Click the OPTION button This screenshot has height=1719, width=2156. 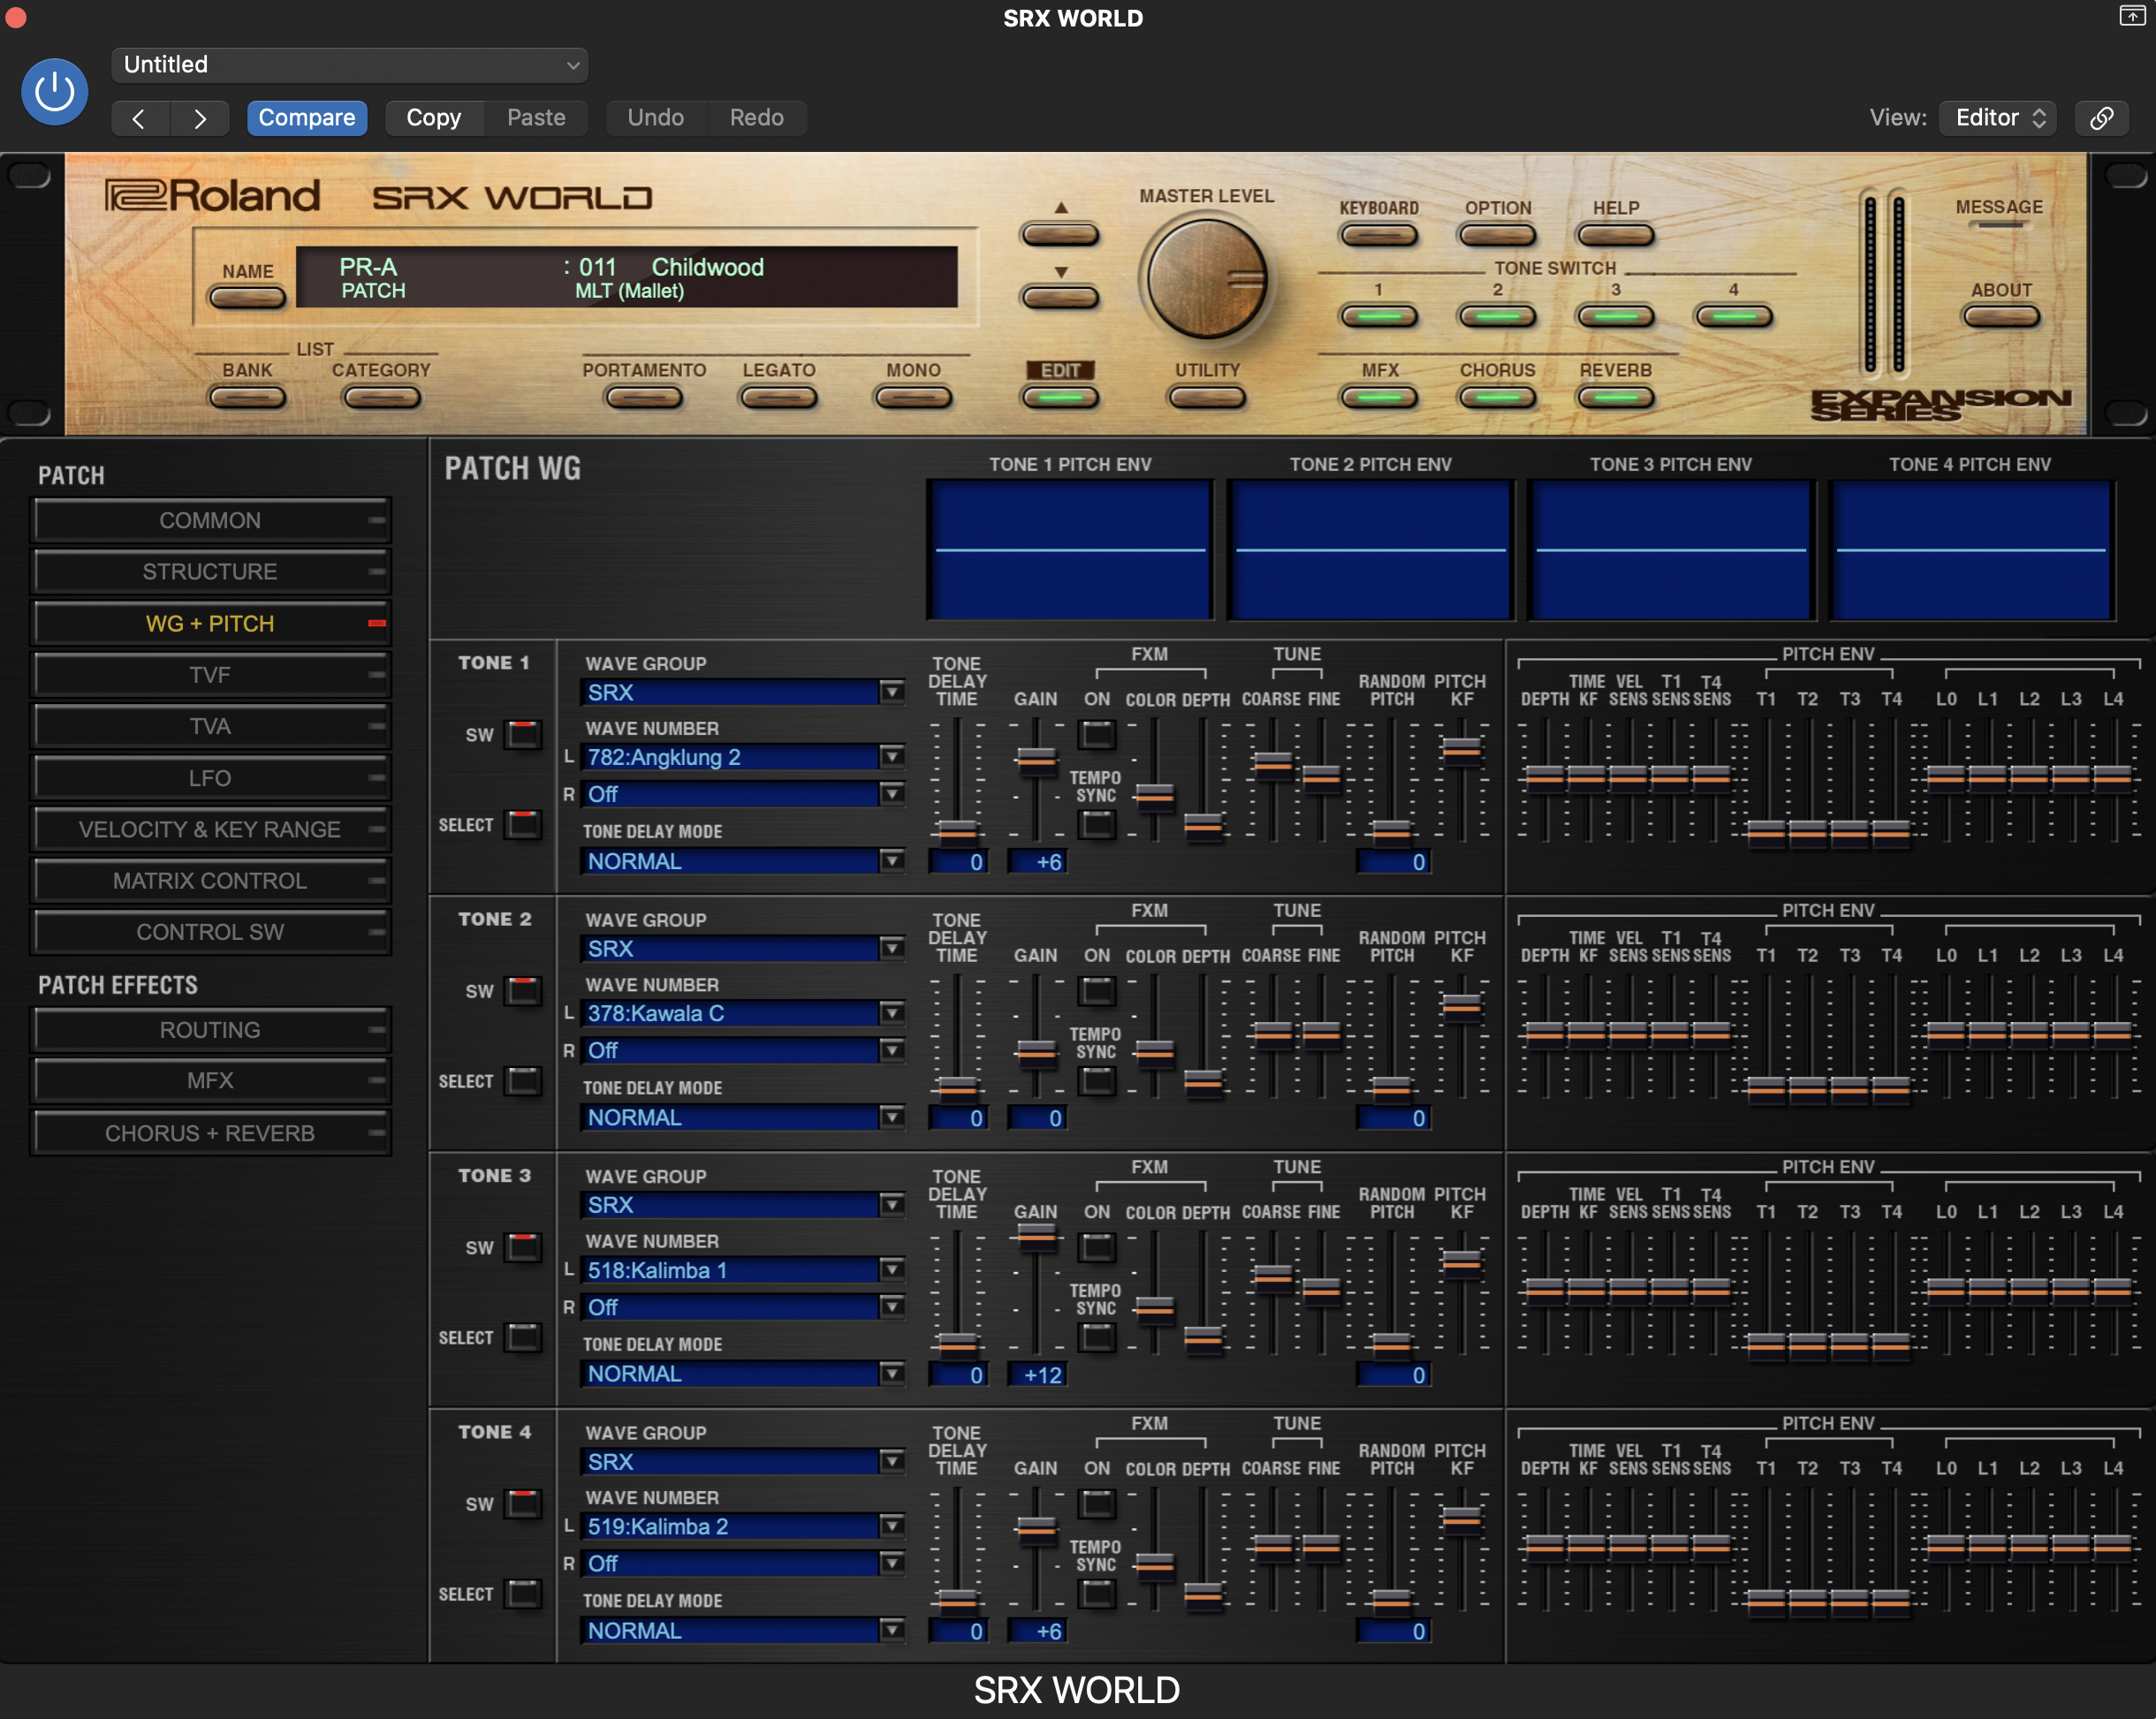(x=1497, y=236)
